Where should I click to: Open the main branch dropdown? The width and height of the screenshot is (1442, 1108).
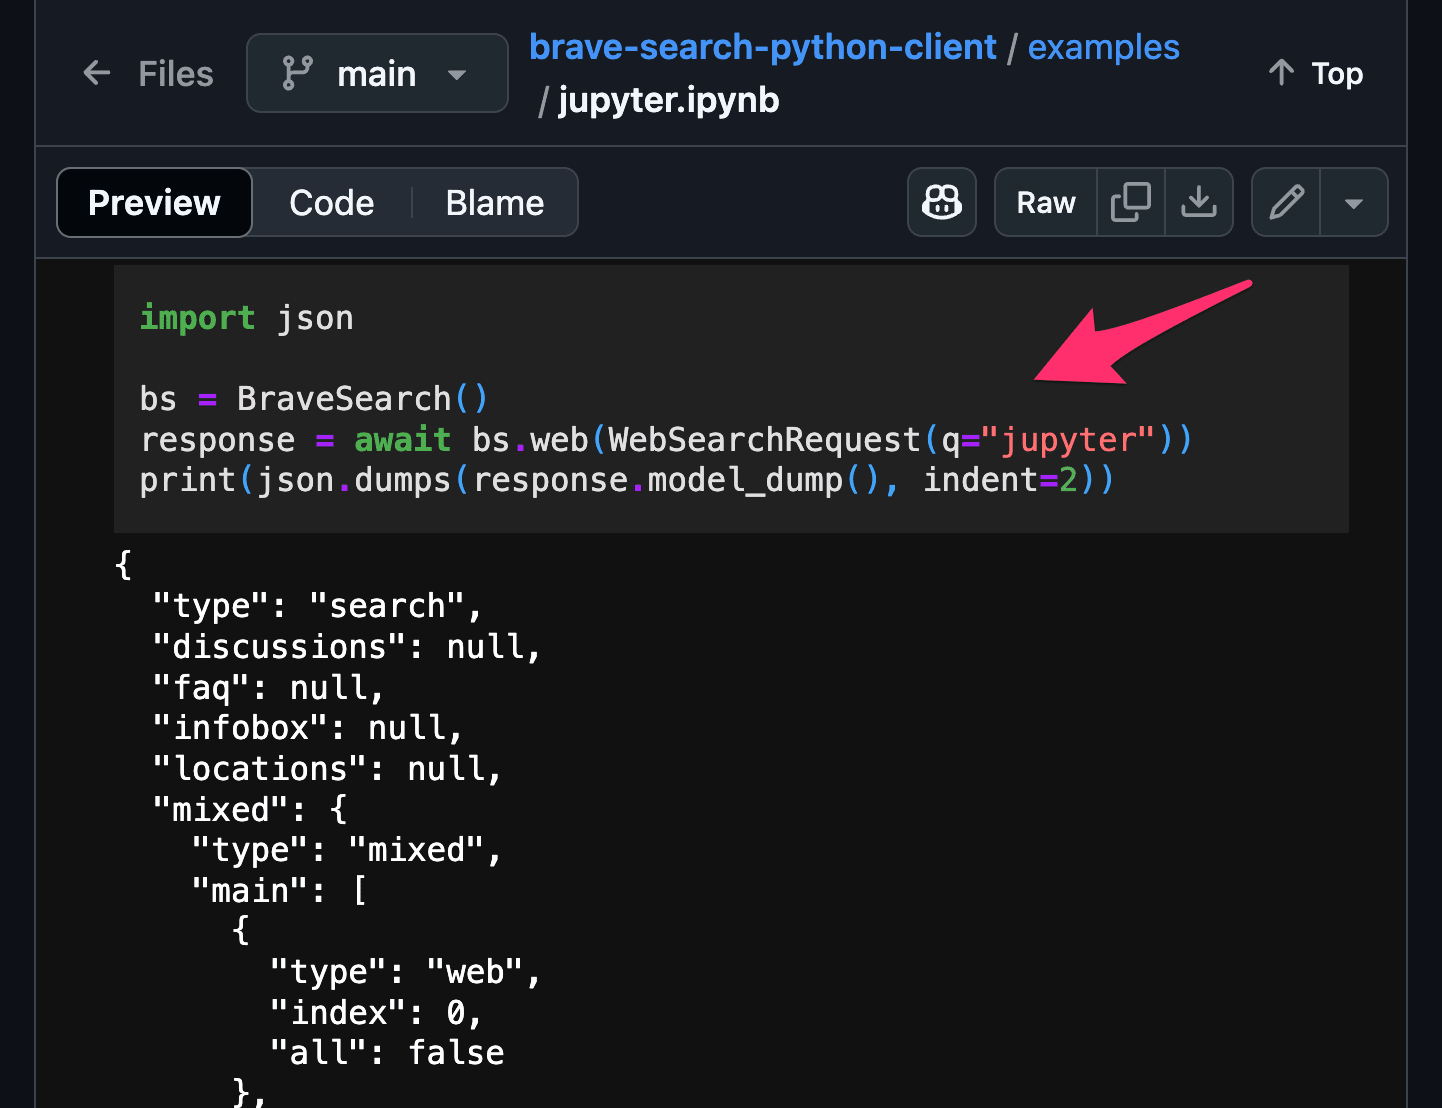coord(377,72)
